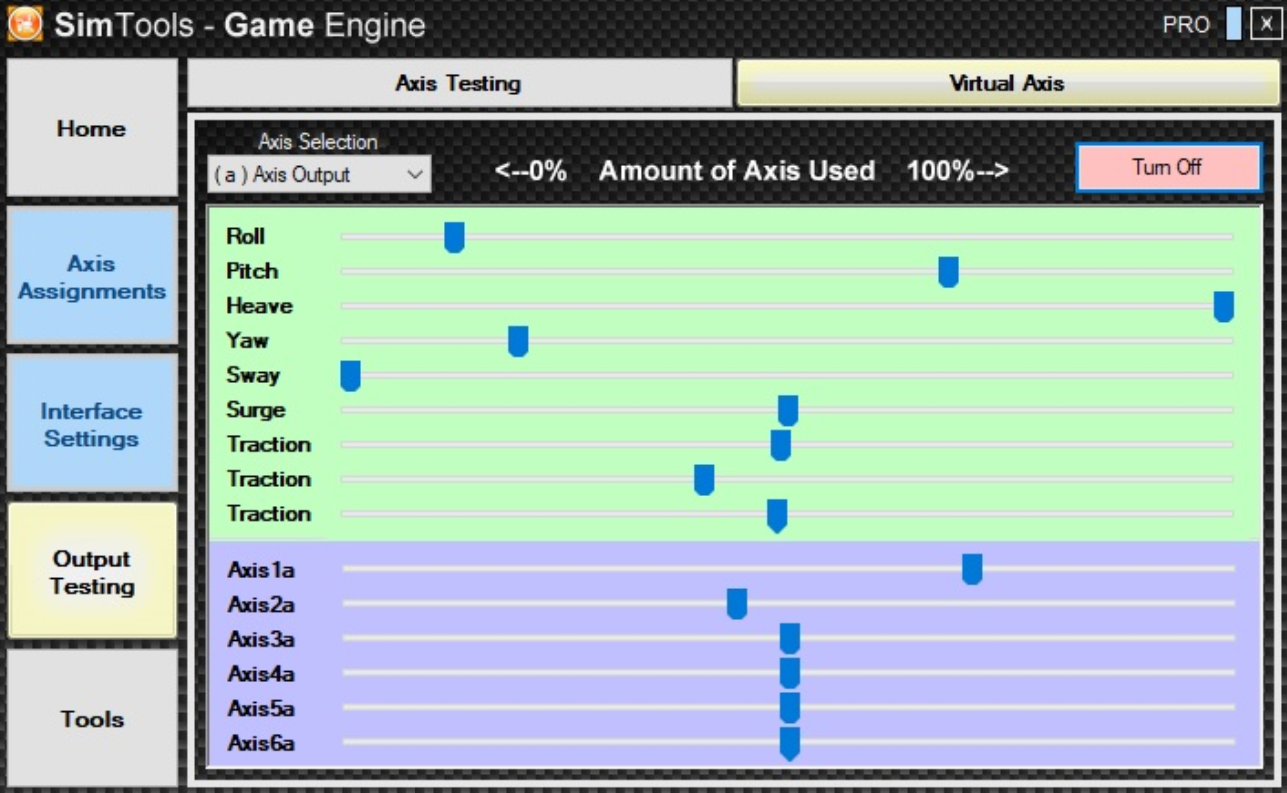The image size is (1287, 793).
Task: Go to Axis Assignments
Action: tap(92, 277)
